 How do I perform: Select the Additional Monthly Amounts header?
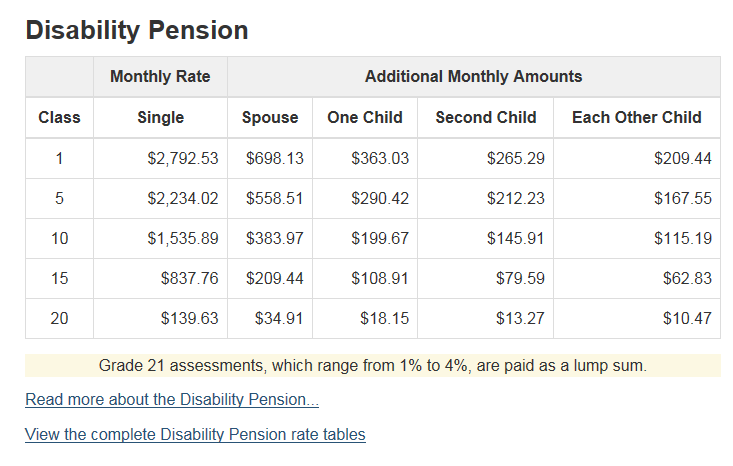click(x=473, y=76)
